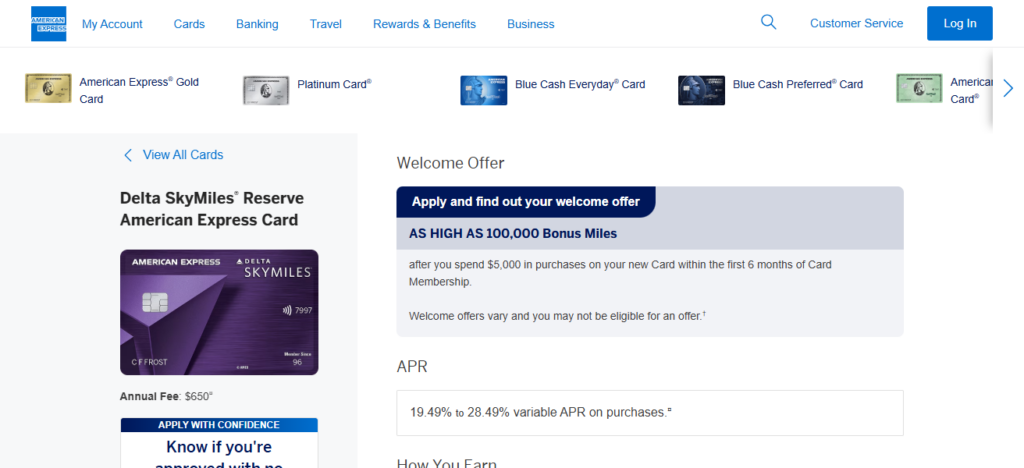Screen dimensions: 1024x468
Task: Click the American Express logo
Action: click(48, 23)
